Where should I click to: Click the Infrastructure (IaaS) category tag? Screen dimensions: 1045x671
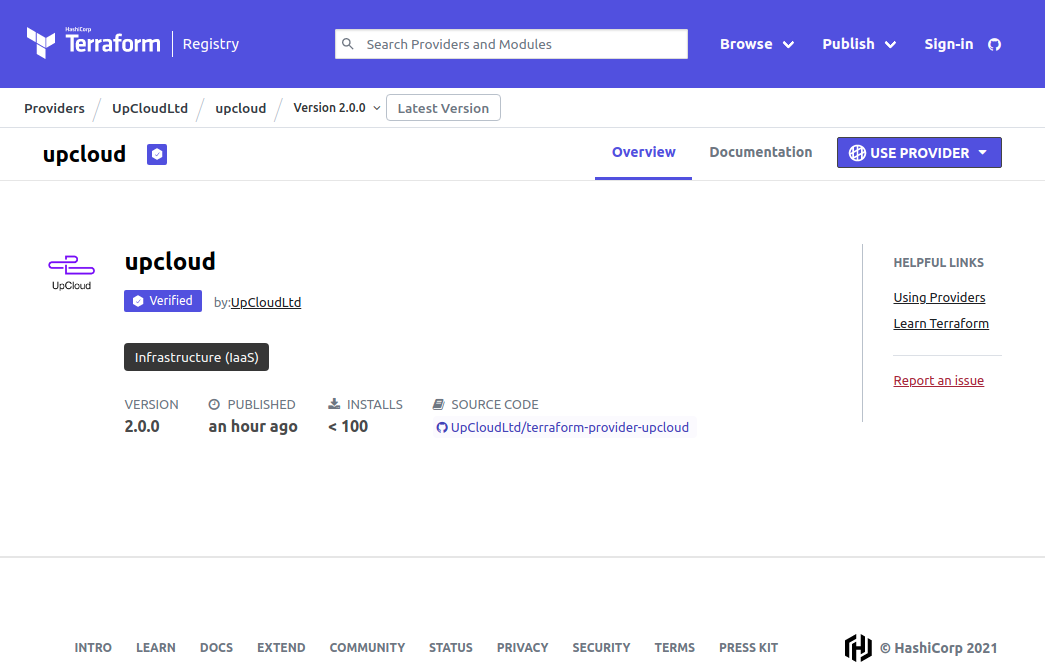pos(197,357)
